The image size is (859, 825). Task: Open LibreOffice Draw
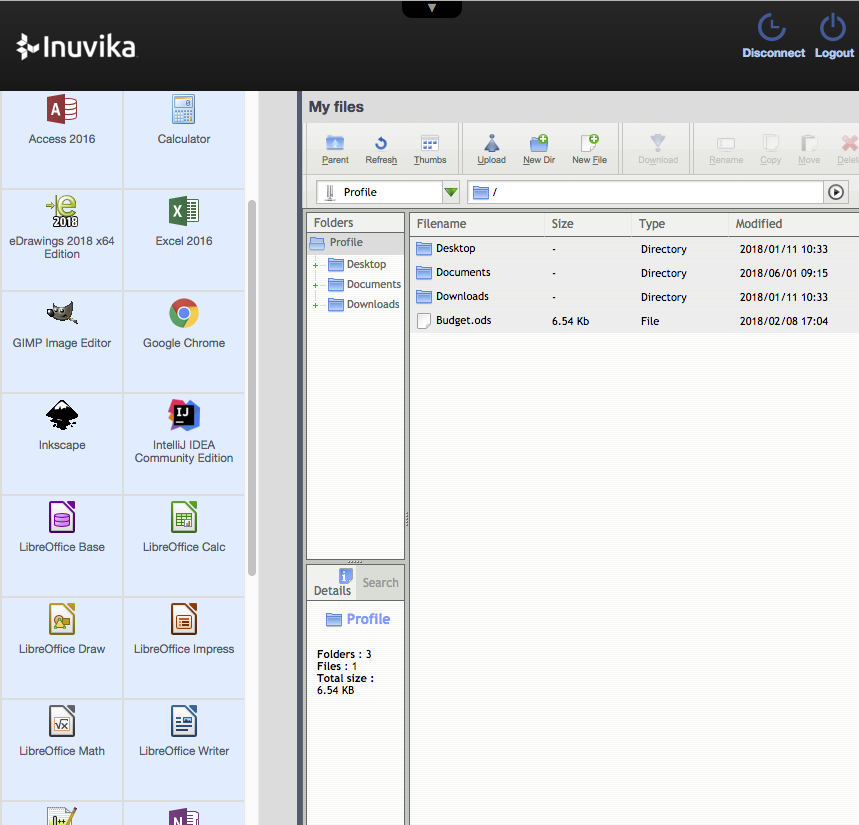(62, 630)
